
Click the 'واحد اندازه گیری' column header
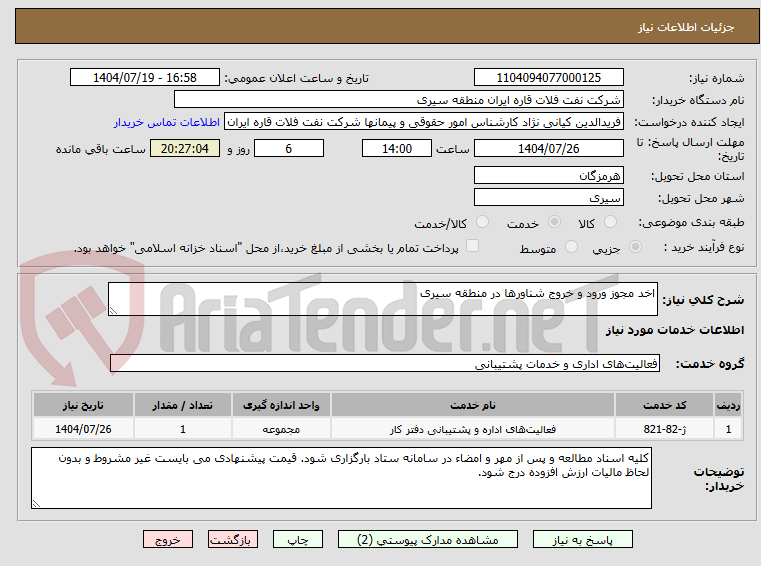tap(281, 405)
